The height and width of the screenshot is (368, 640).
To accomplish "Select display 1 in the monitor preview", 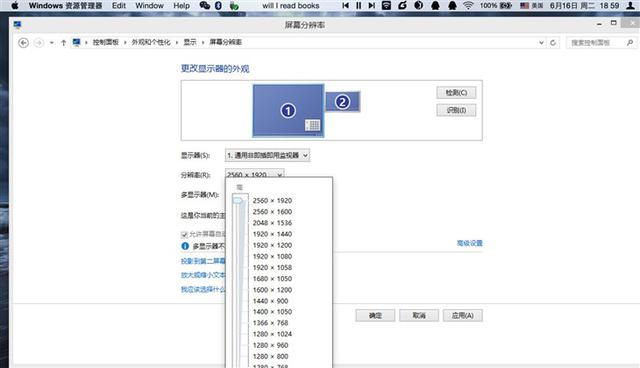I will pos(288,110).
